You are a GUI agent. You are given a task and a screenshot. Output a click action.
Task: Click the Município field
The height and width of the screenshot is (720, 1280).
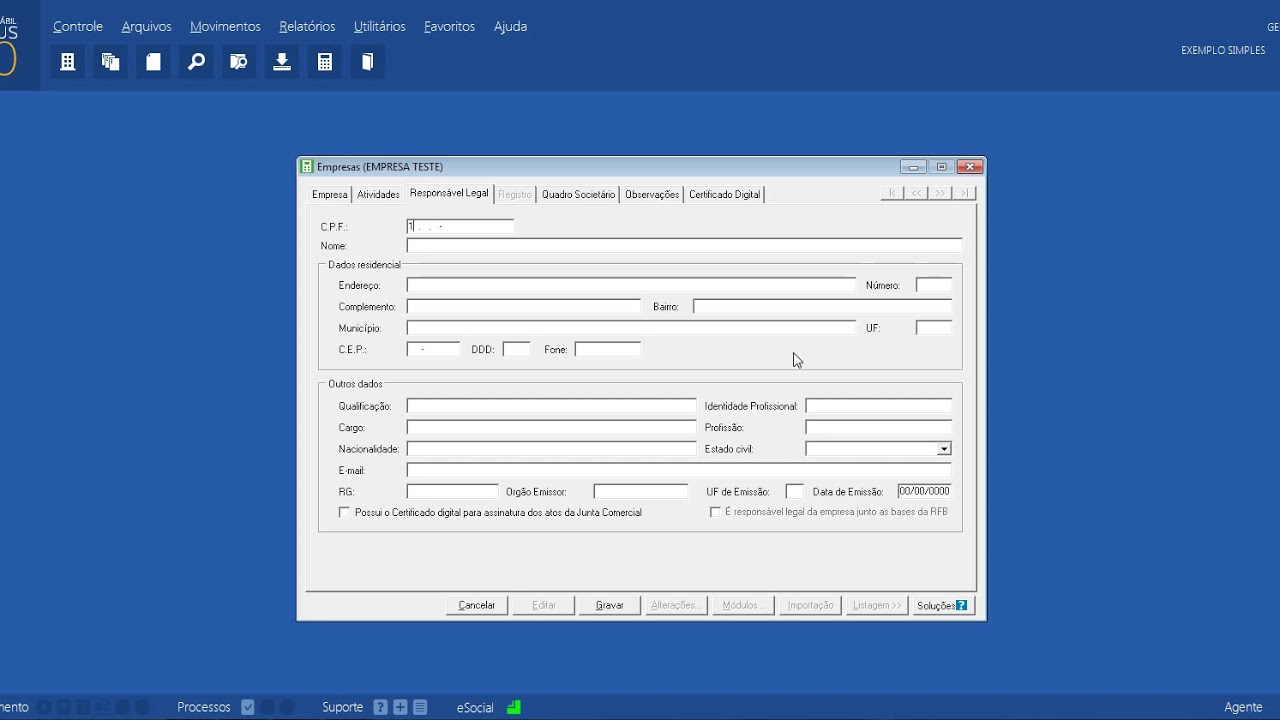pos(631,328)
